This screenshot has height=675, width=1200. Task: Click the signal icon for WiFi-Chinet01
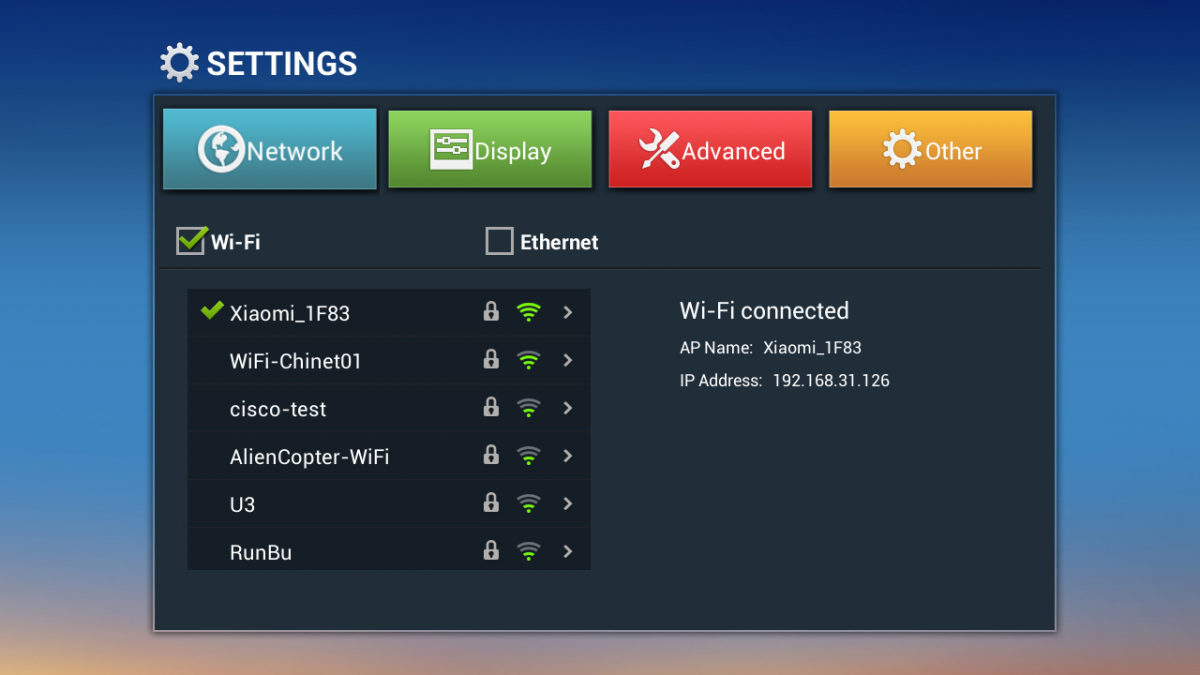point(529,360)
